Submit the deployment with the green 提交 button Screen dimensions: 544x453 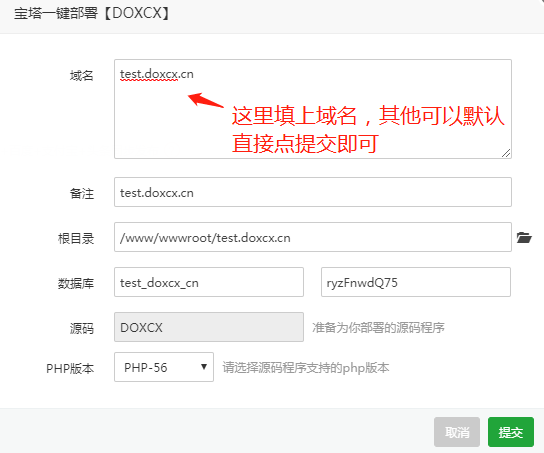click(511, 432)
